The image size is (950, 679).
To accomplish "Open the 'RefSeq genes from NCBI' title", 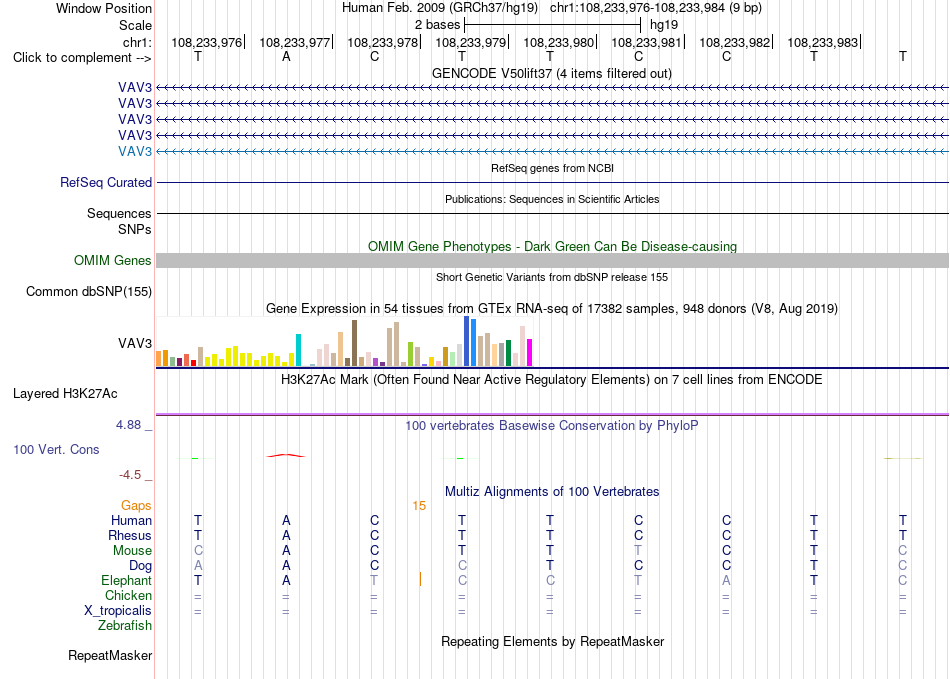I will [x=553, y=168].
